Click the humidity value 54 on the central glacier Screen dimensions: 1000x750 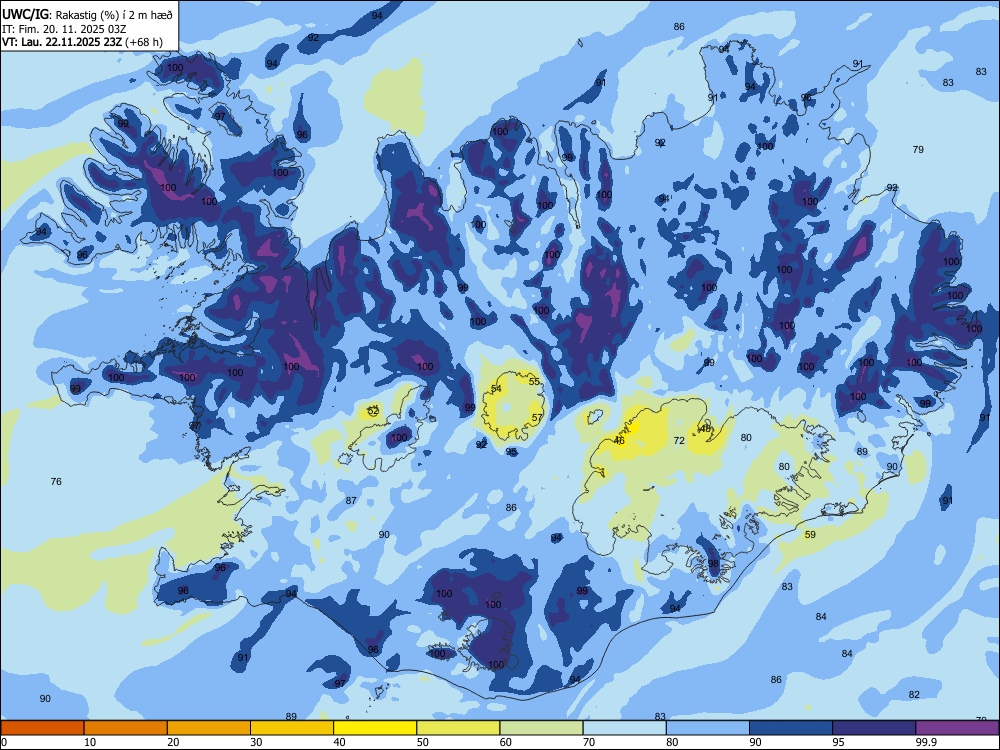click(496, 388)
